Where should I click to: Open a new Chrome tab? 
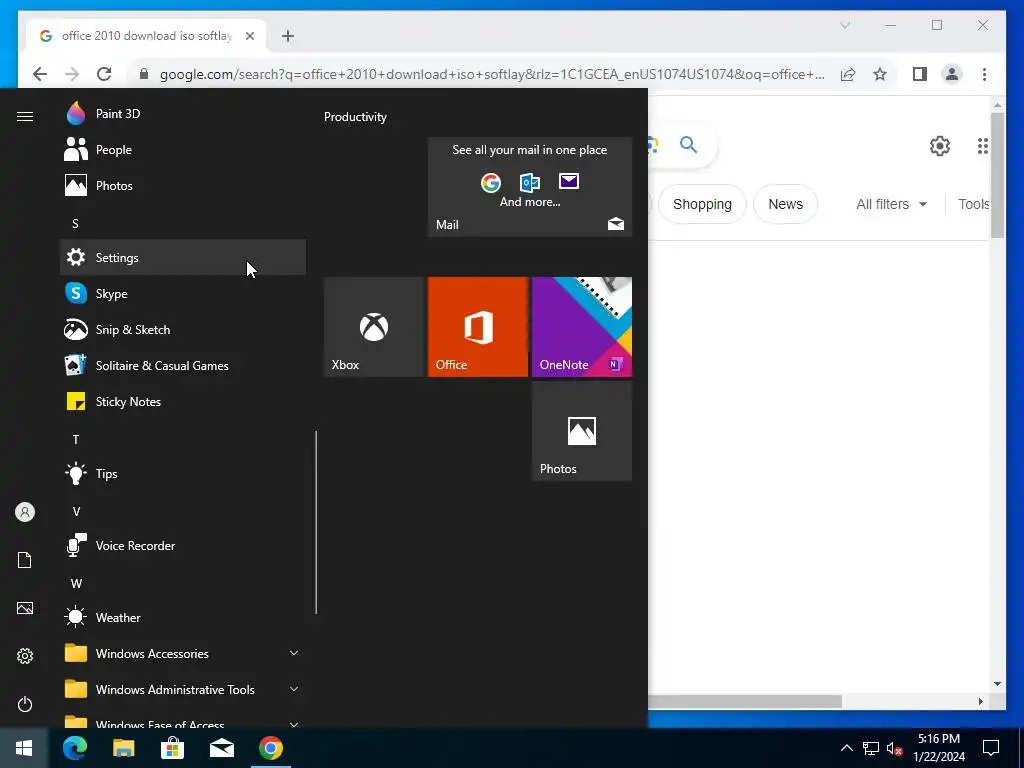click(288, 36)
